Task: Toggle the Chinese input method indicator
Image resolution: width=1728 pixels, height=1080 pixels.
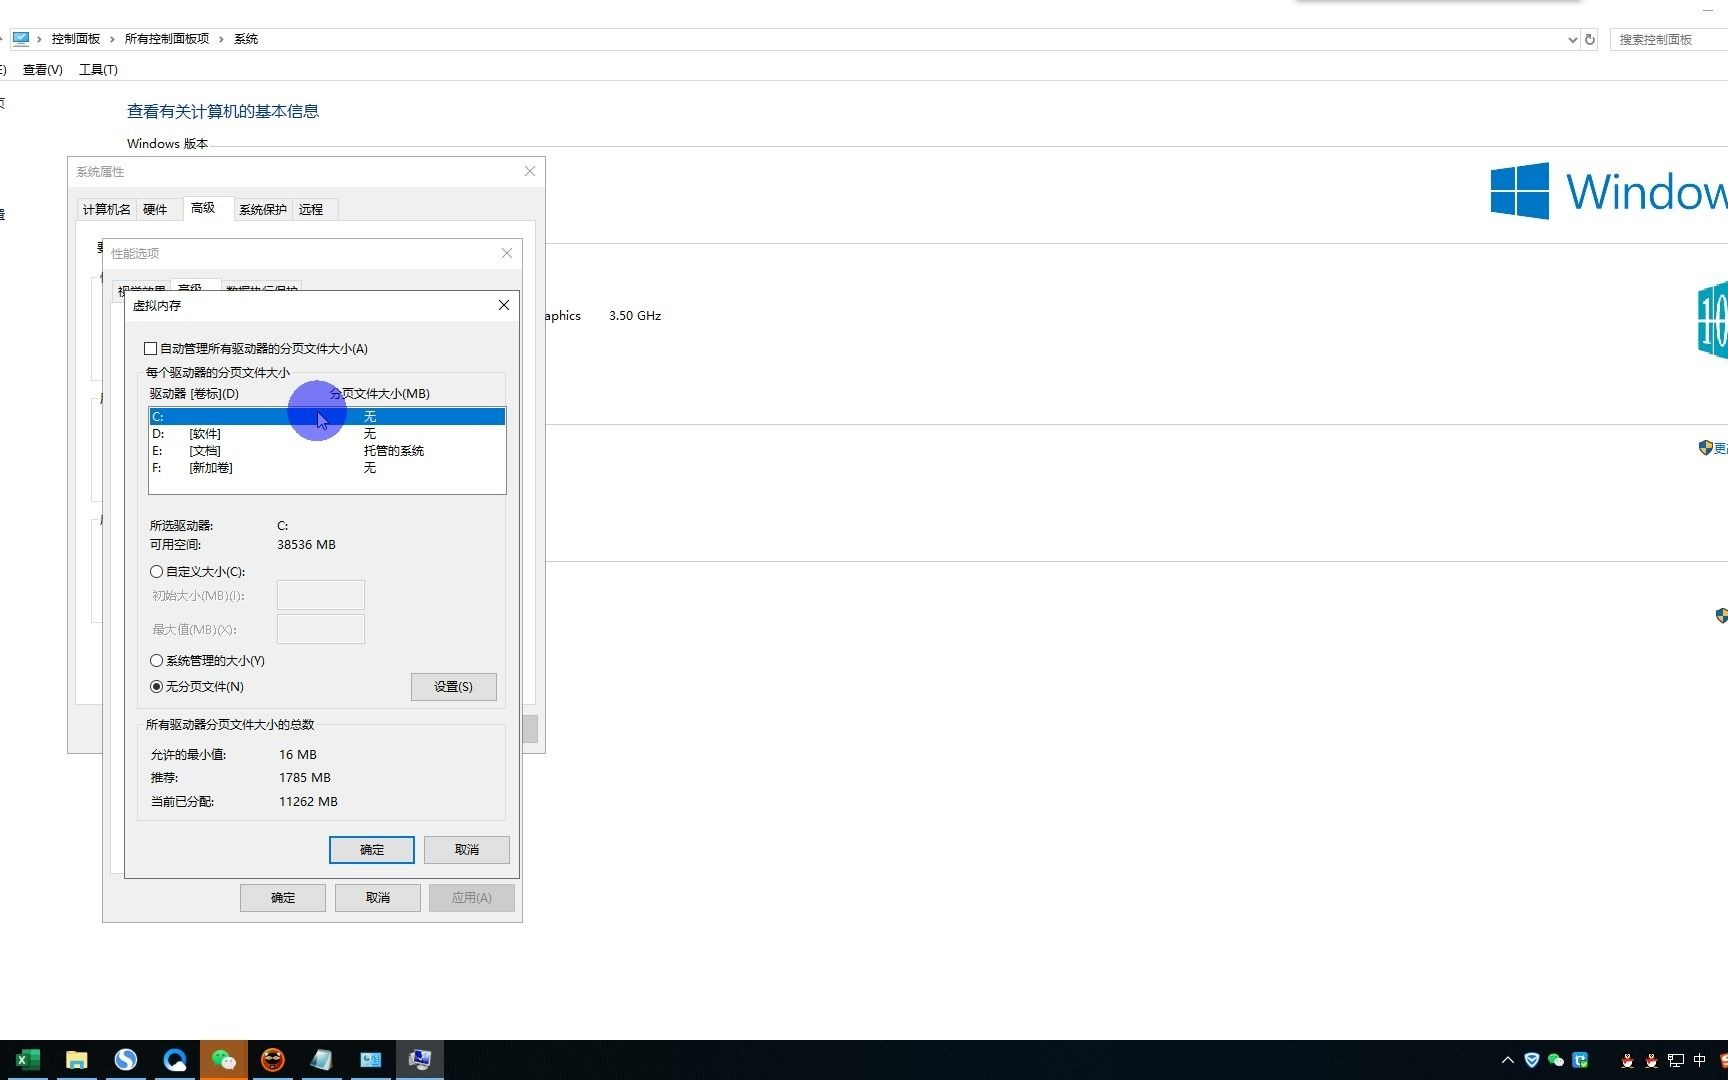Action: (x=1700, y=1060)
